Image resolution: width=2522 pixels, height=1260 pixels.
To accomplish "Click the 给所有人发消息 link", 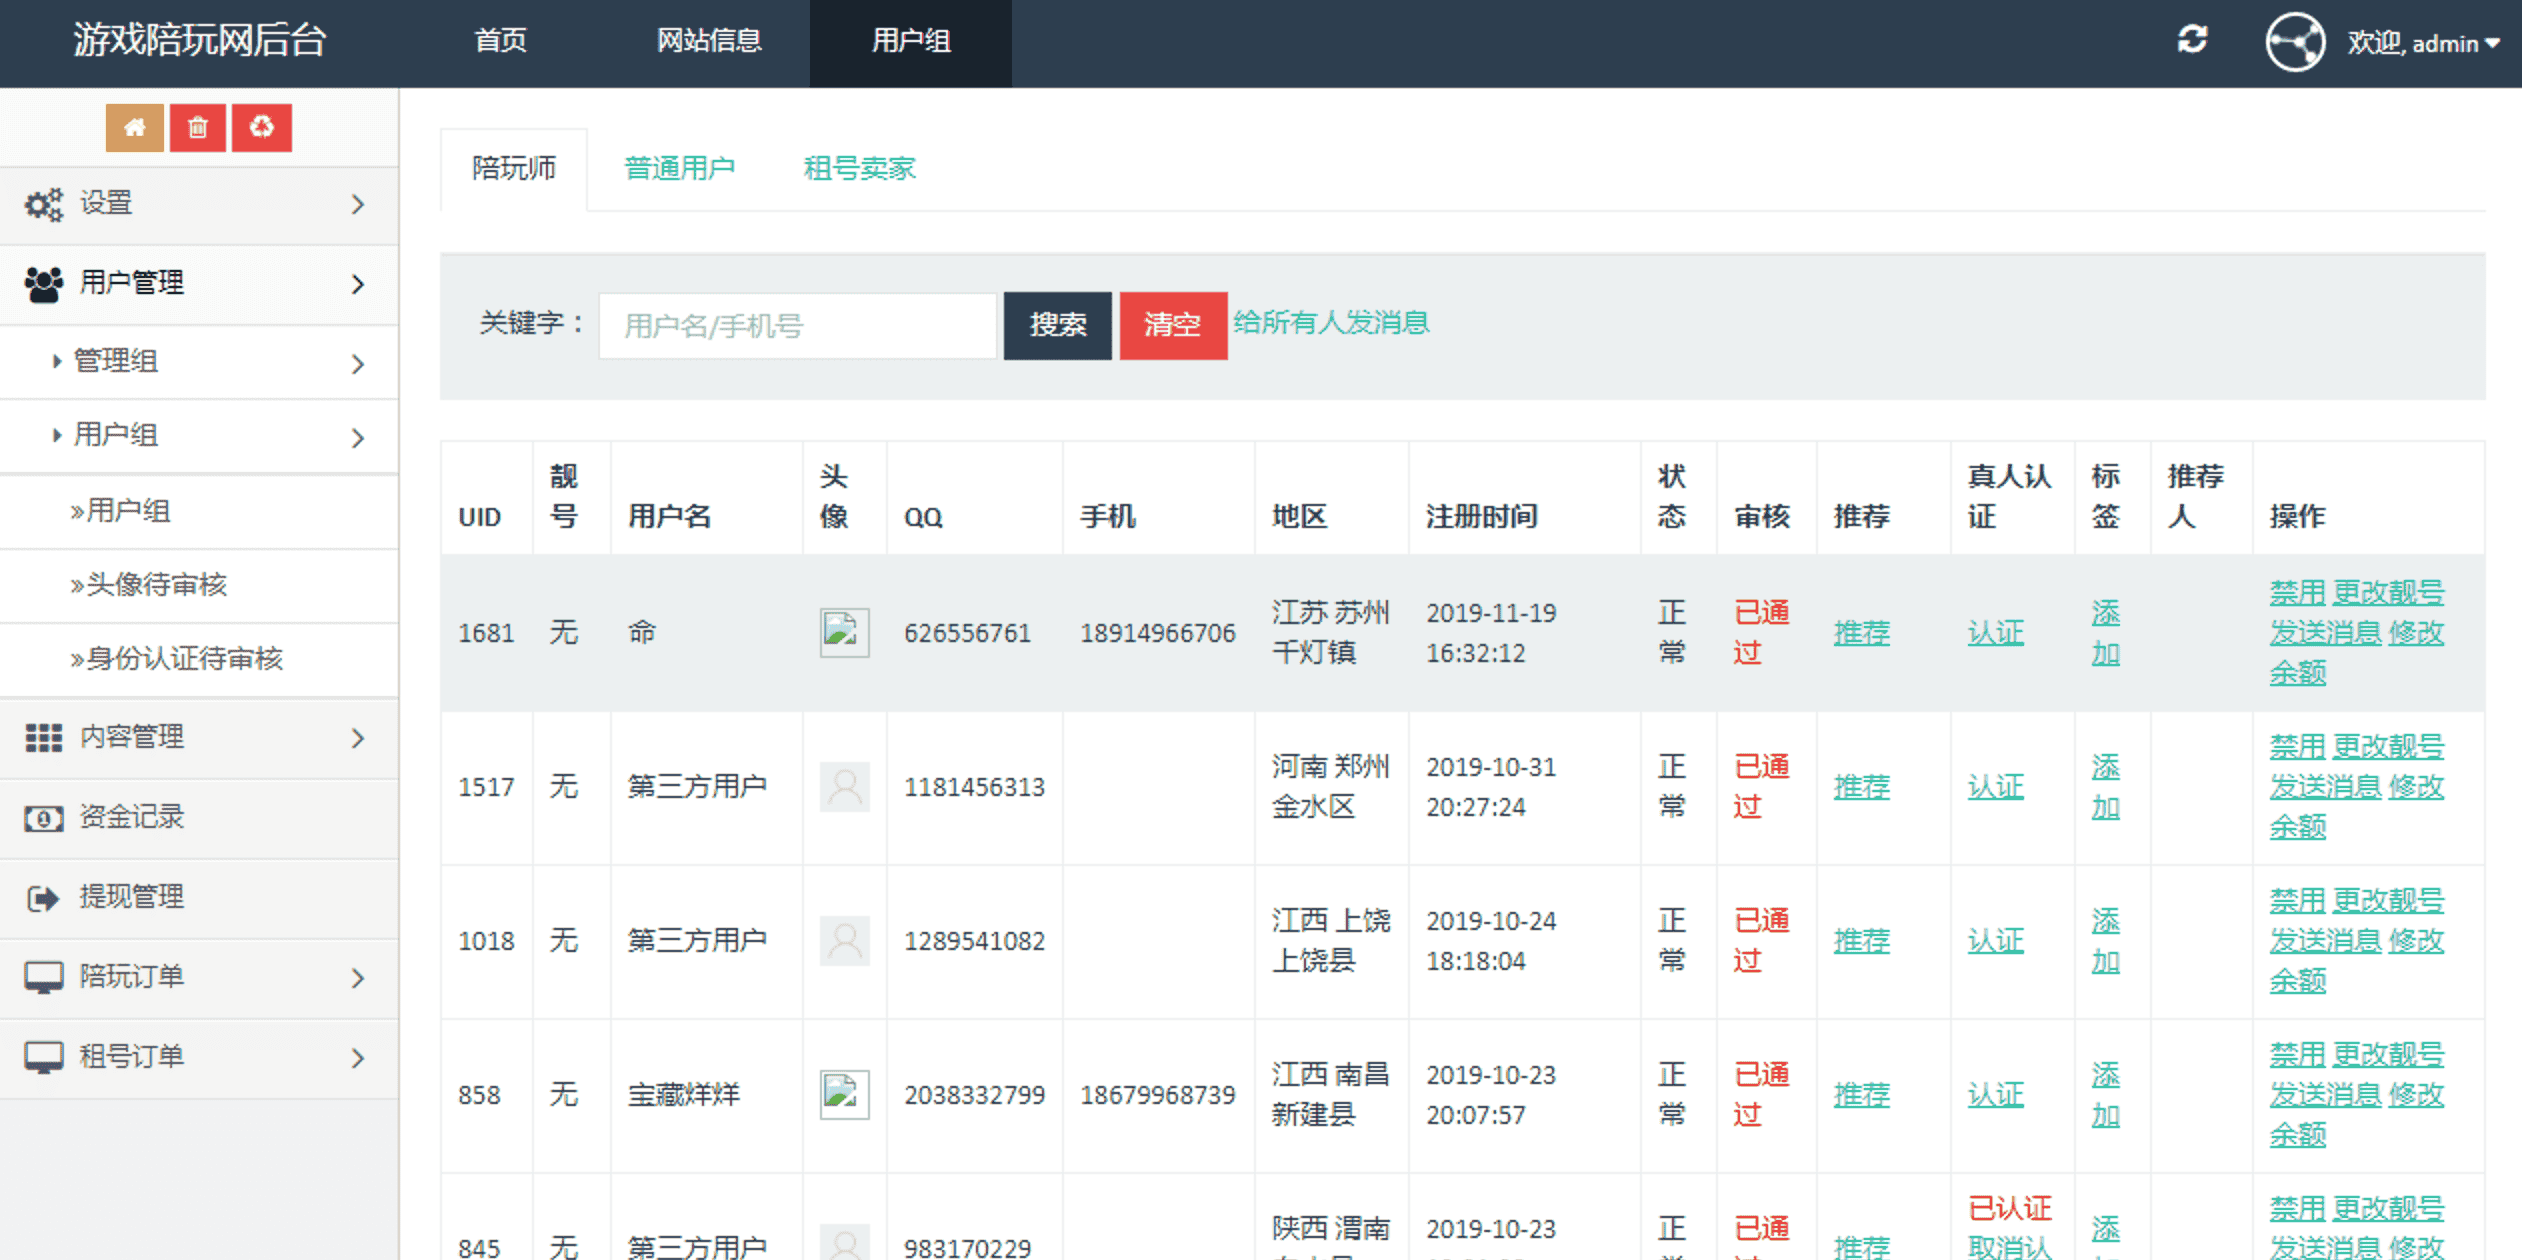I will 1331,322.
